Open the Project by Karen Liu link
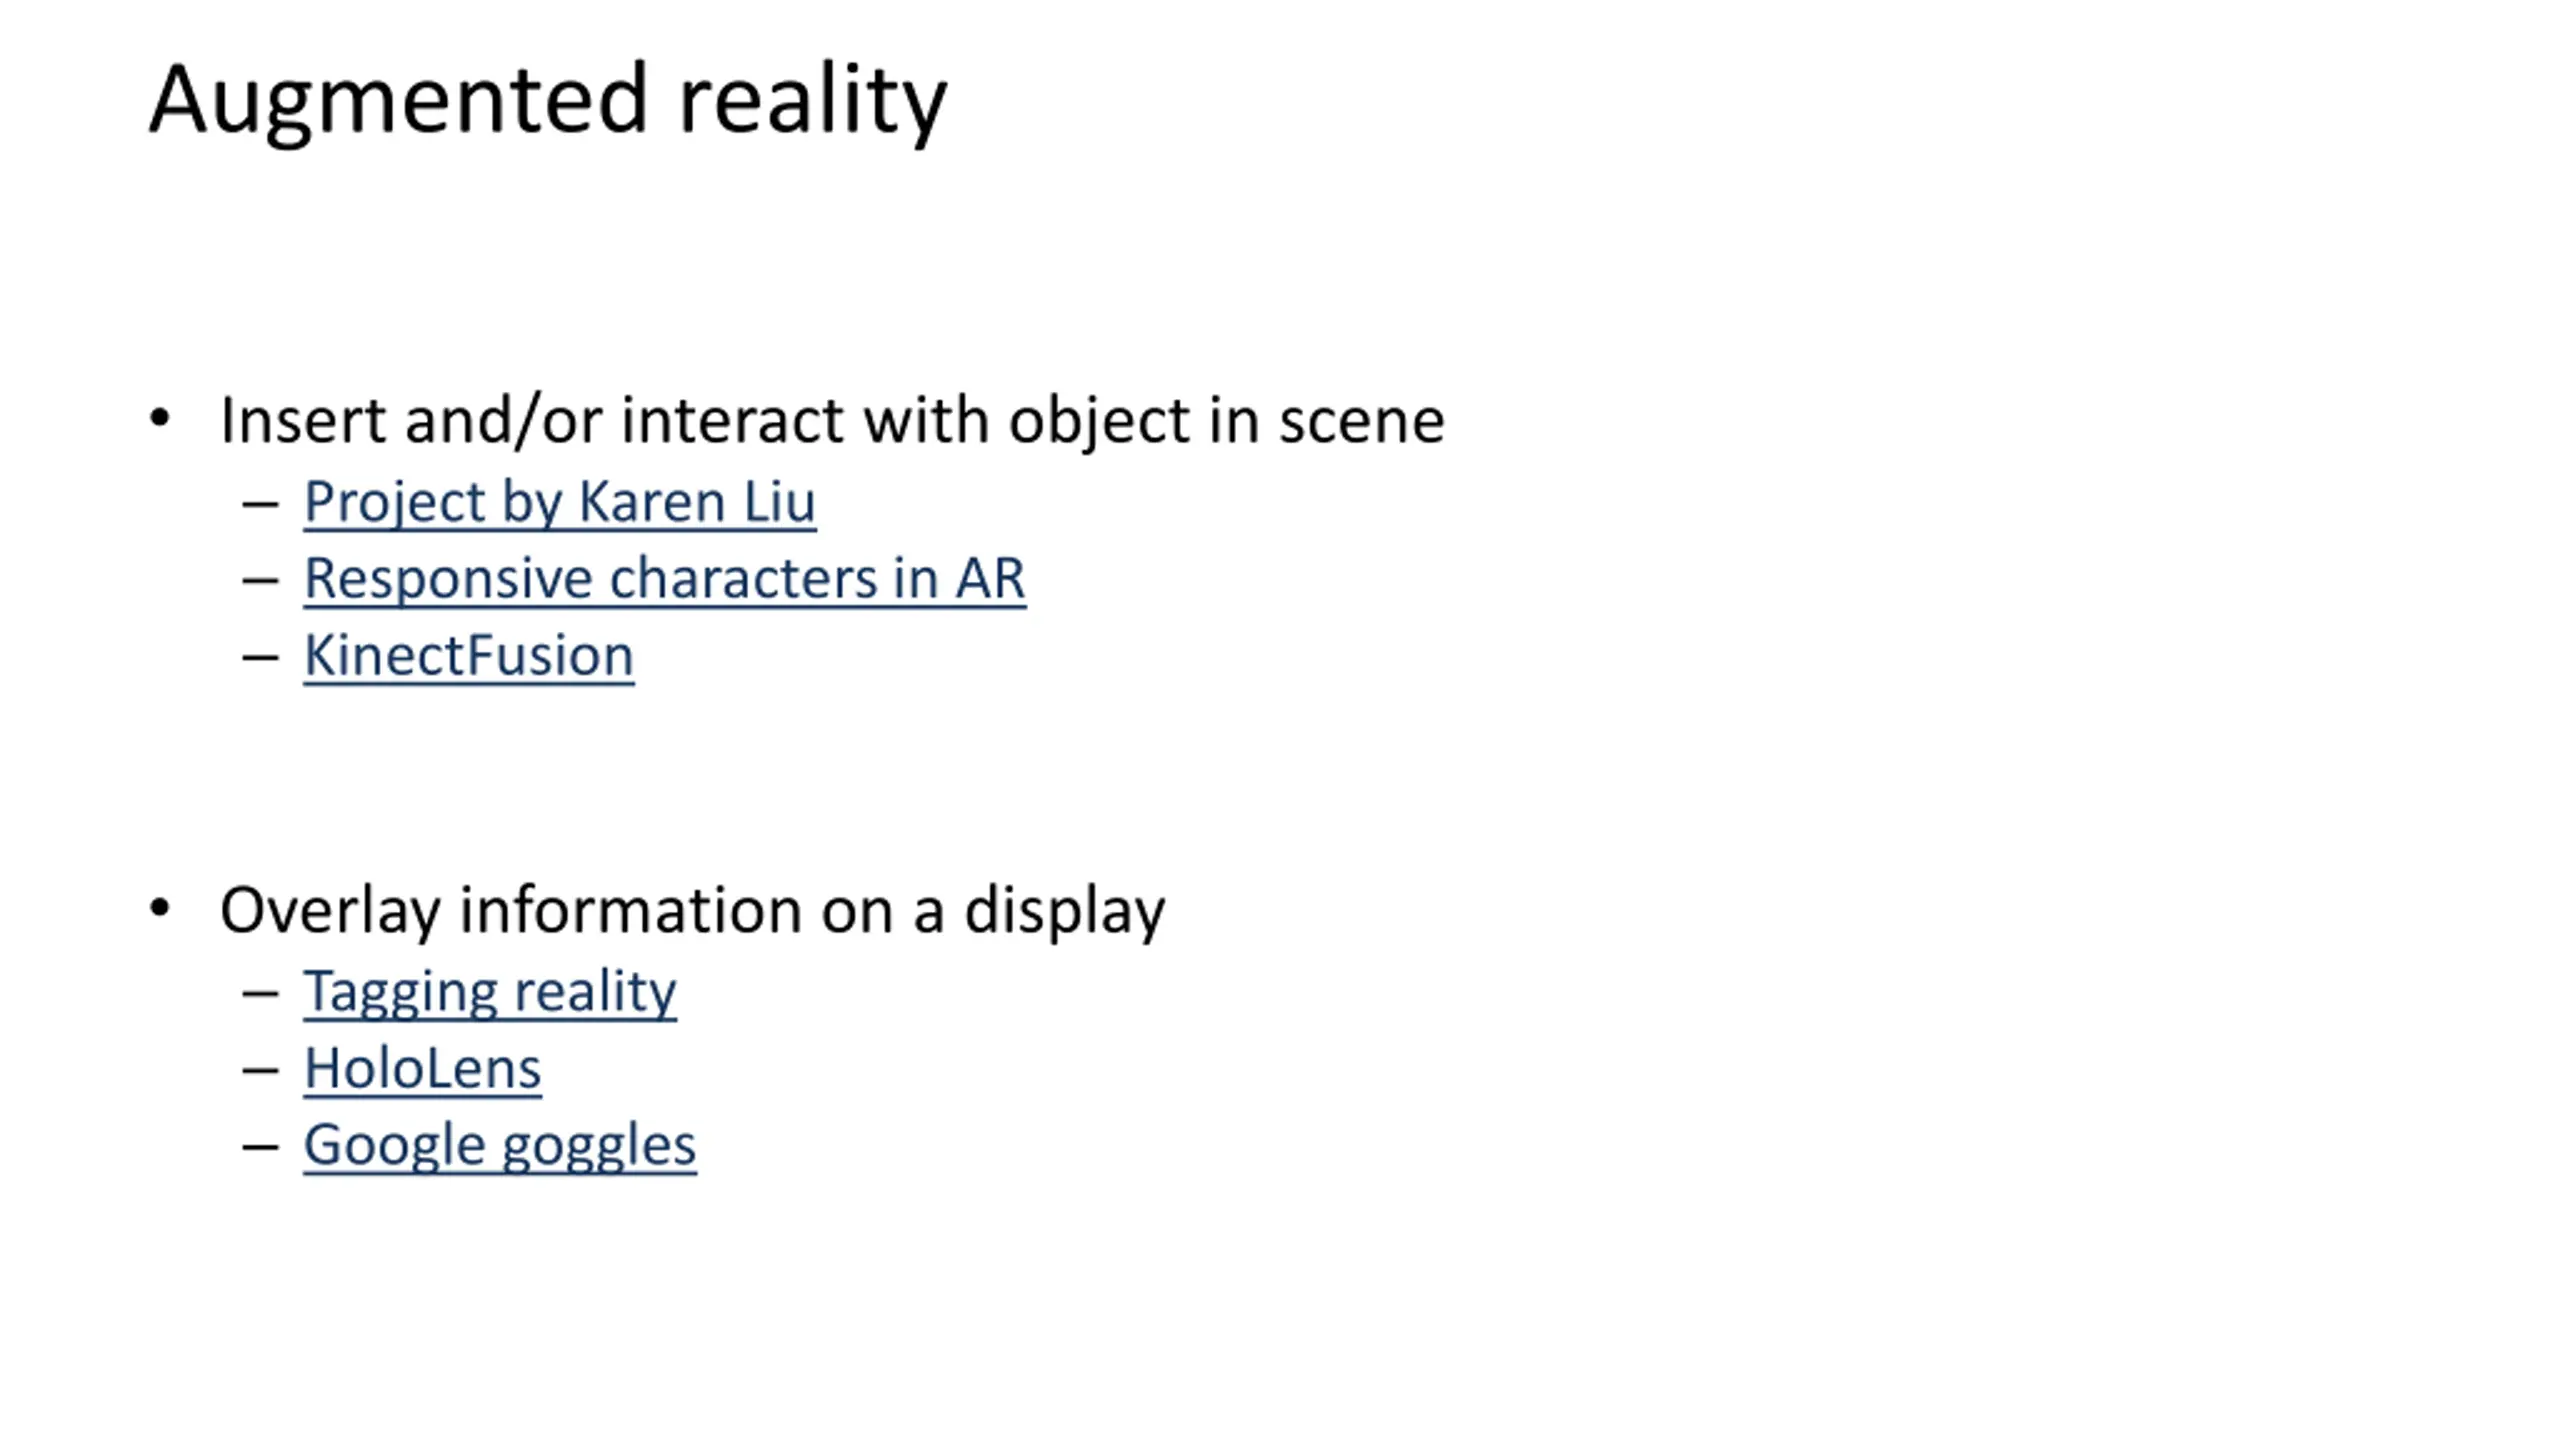This screenshot has height=1440, width=2560. [560, 502]
